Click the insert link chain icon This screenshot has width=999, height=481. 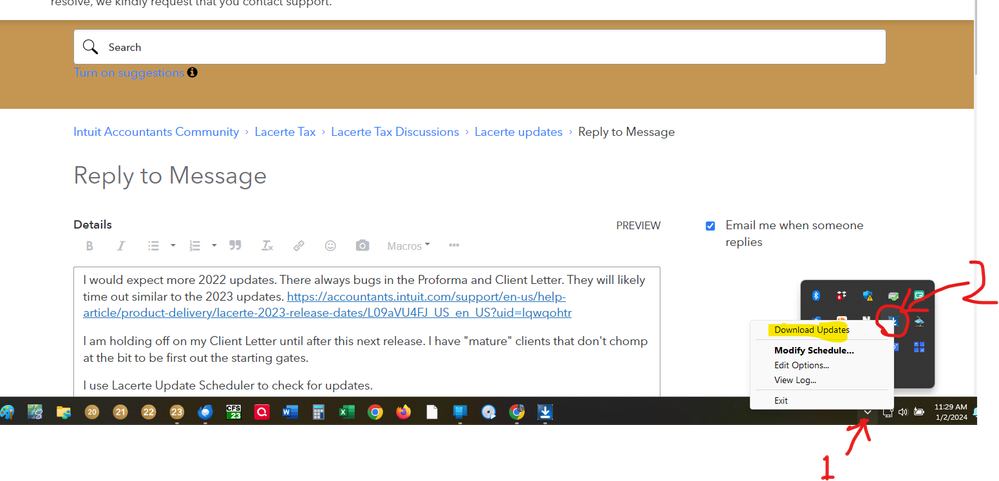pyautogui.click(x=298, y=246)
